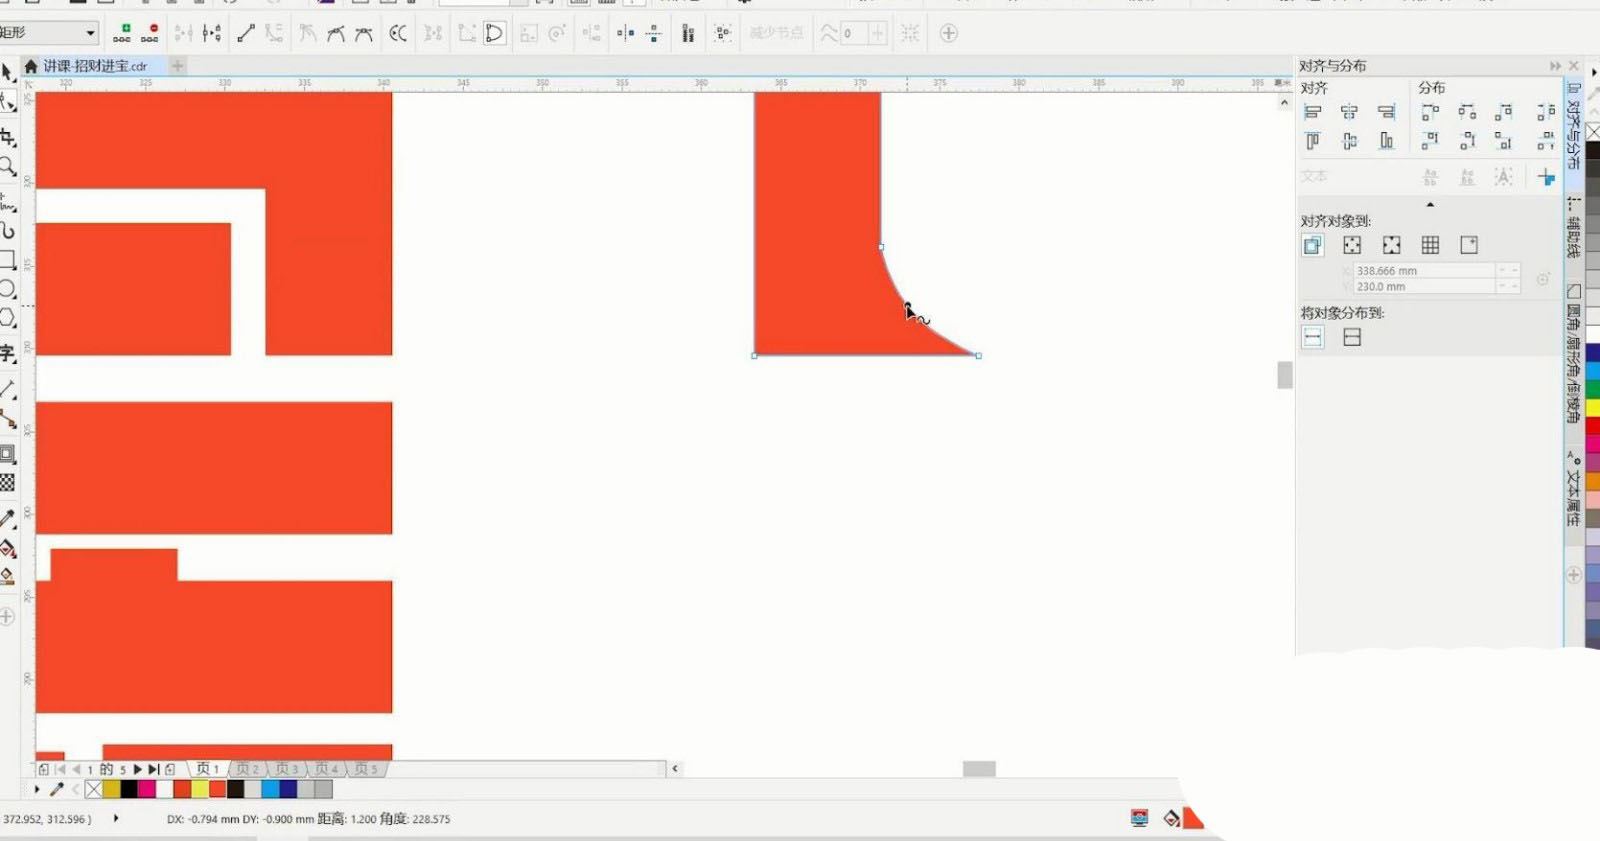Click the Distribute Left icon
The width and height of the screenshot is (1600, 841).
1430,112
